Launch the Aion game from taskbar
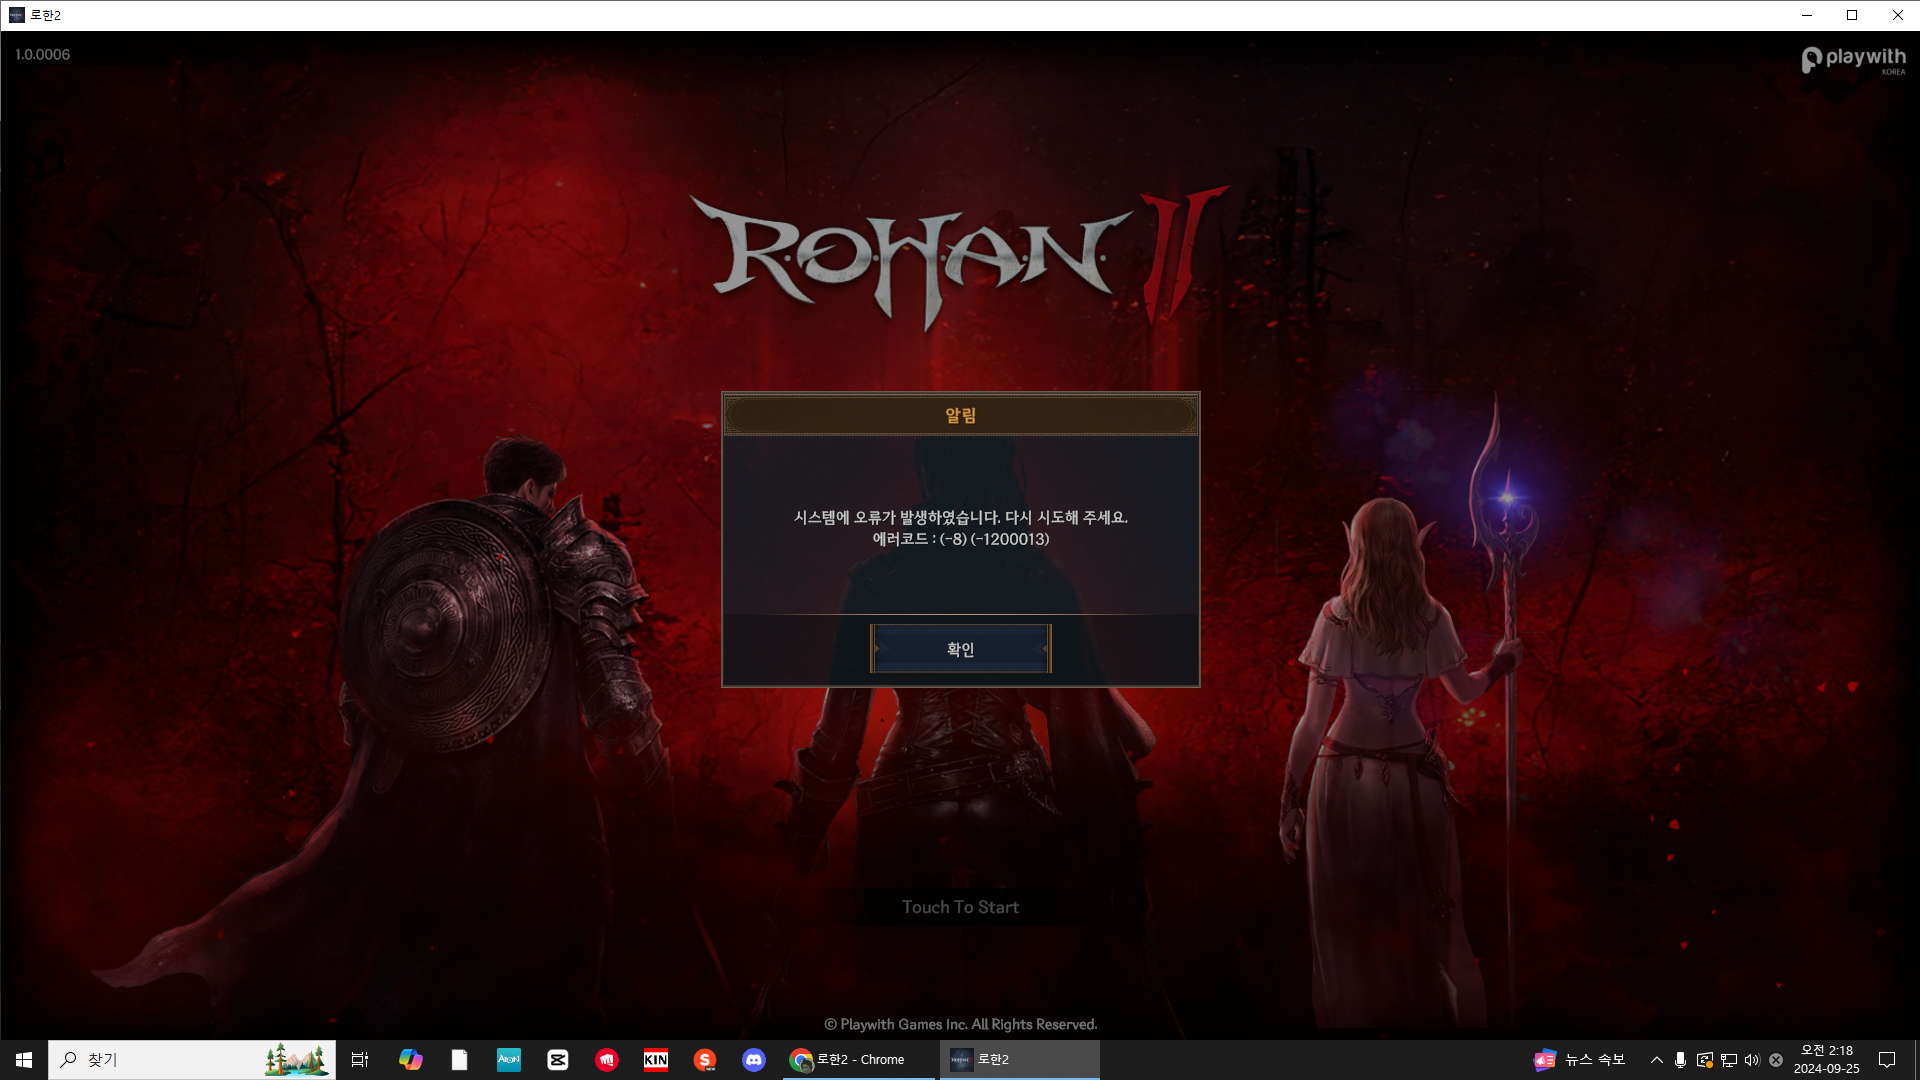1920x1080 pixels. coord(509,1060)
